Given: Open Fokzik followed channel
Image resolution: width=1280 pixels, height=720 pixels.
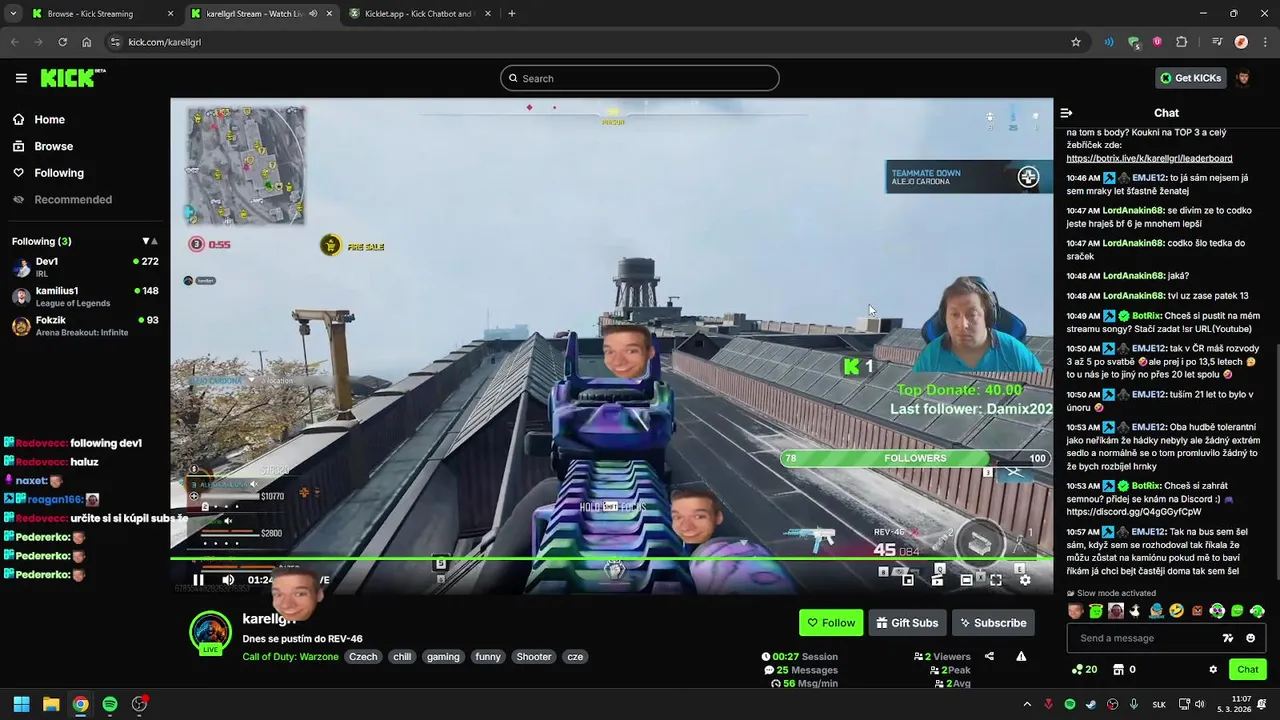Looking at the screenshot, I should [85, 326].
